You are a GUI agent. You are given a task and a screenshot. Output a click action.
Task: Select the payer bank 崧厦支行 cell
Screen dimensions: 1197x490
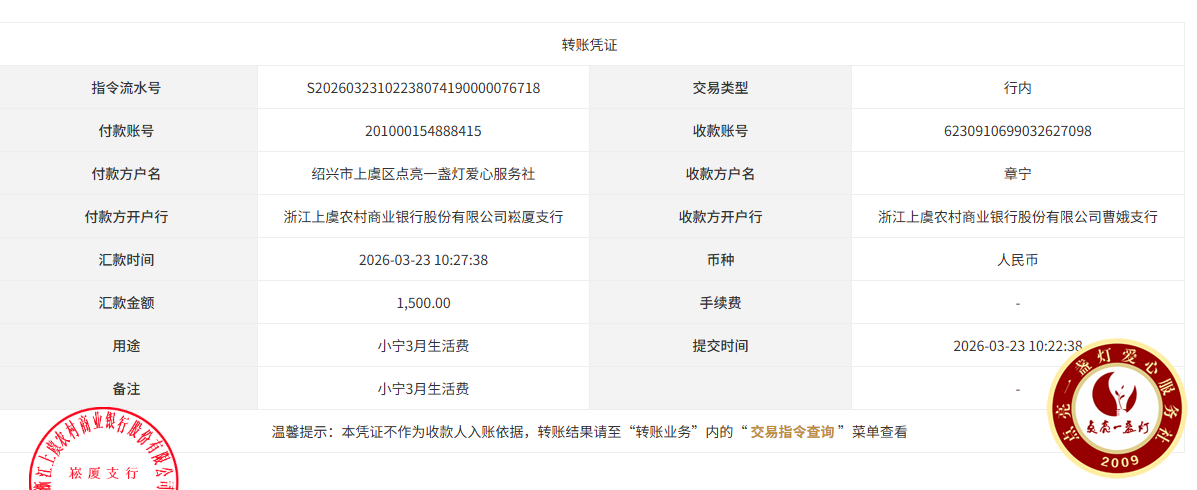click(x=423, y=217)
